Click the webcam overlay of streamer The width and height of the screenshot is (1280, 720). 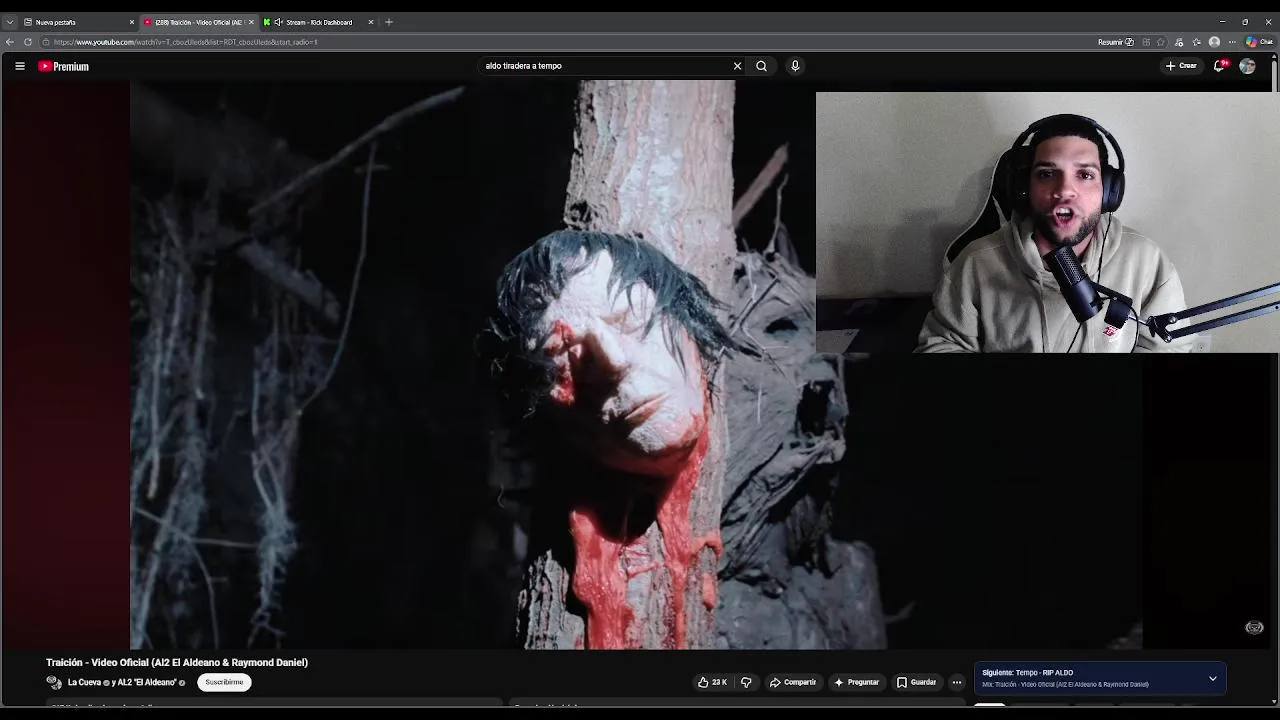(1047, 222)
